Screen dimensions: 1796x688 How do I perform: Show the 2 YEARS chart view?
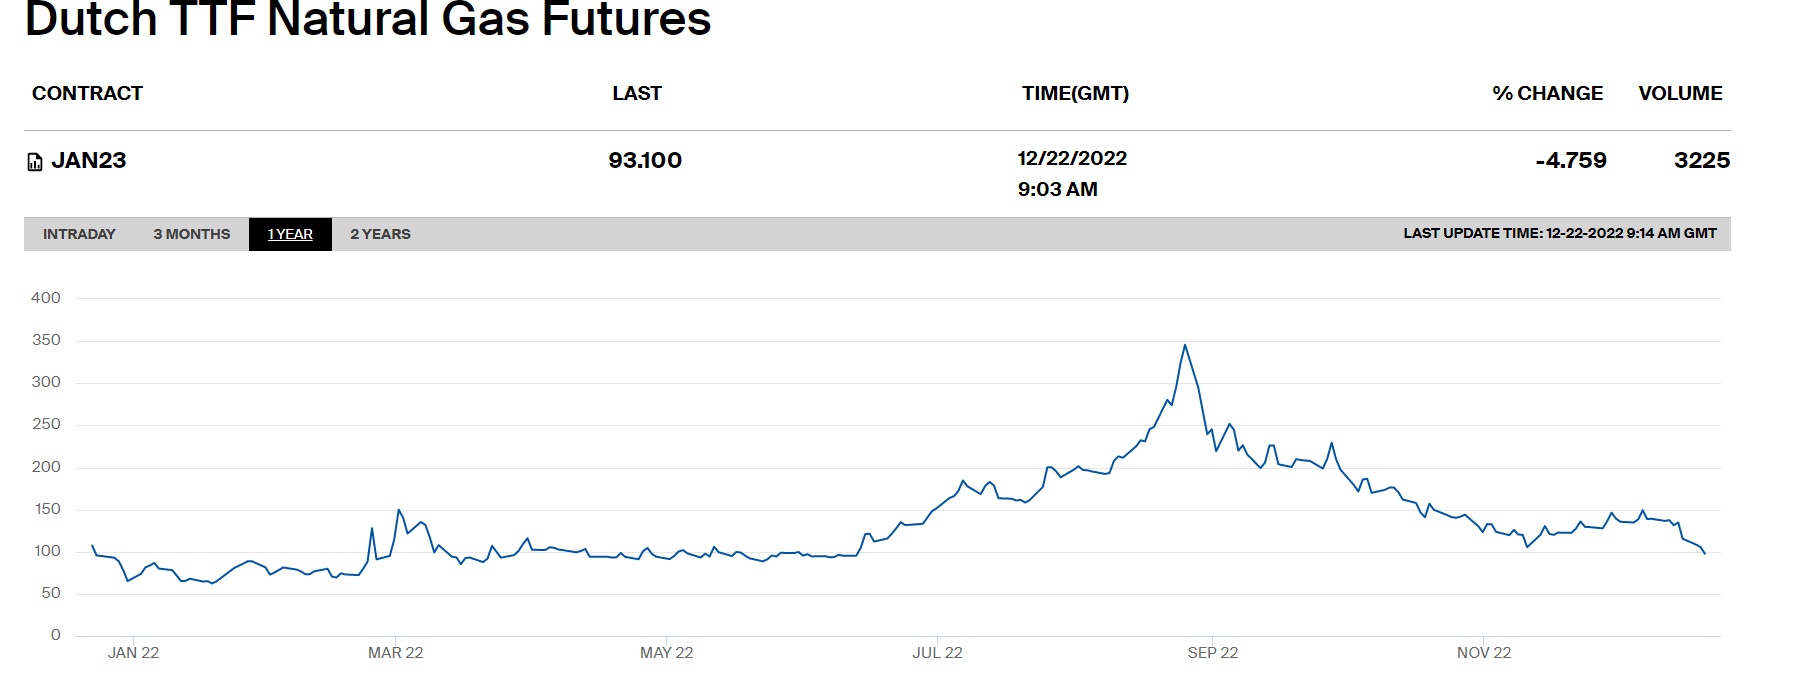[x=380, y=234]
